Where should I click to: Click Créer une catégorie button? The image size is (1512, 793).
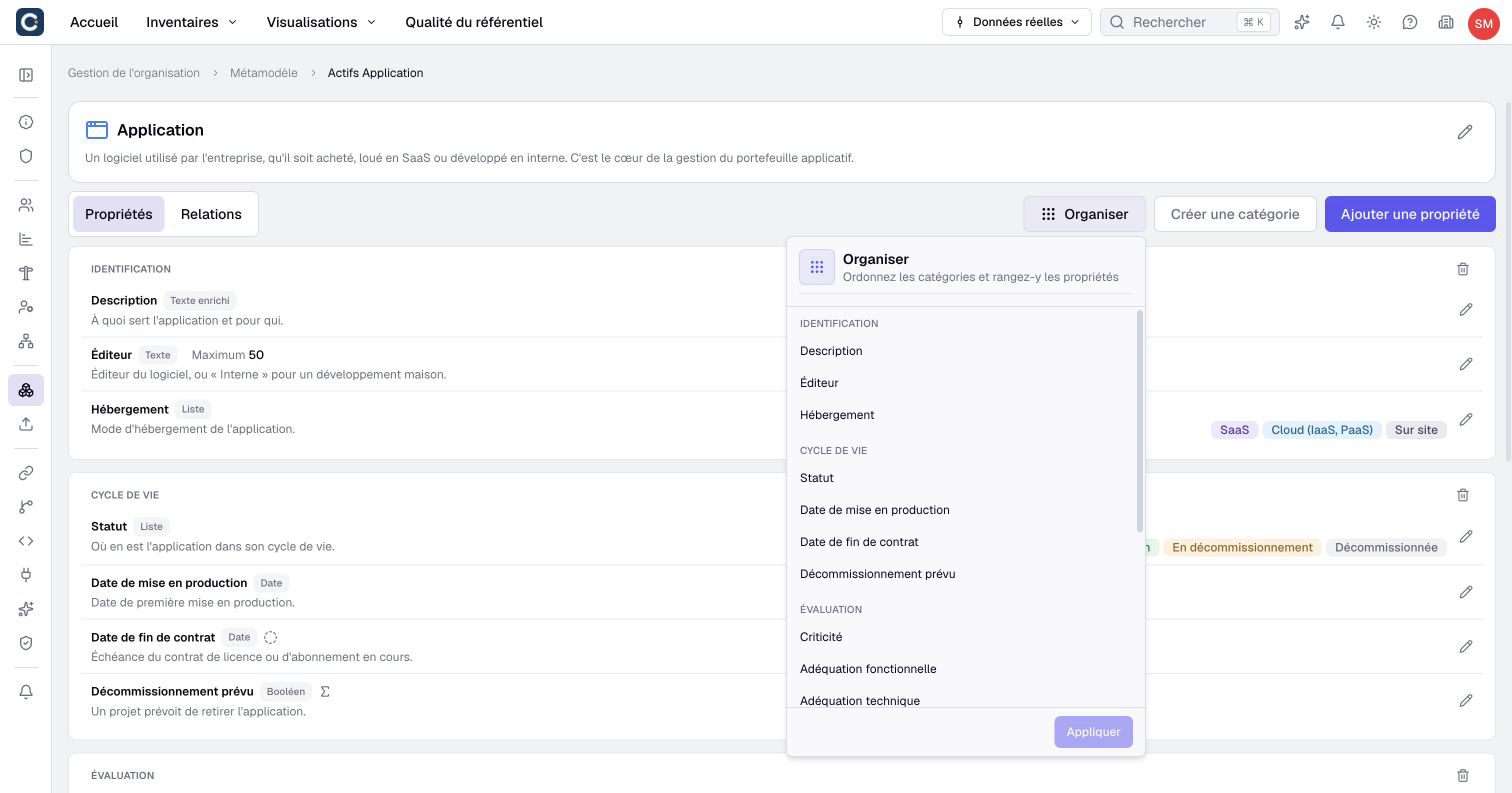tap(1235, 214)
